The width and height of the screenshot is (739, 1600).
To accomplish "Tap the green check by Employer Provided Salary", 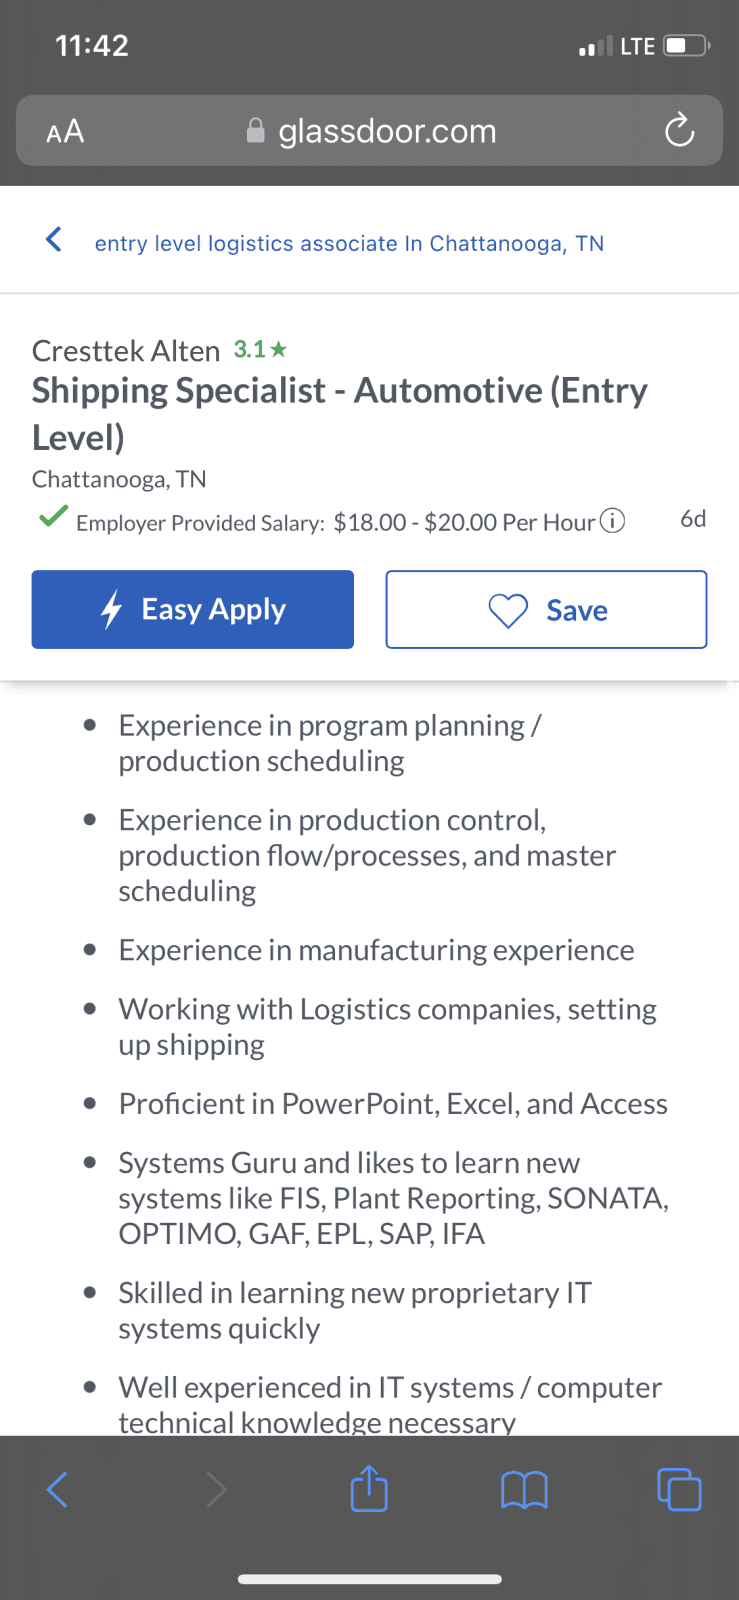I will point(53,517).
